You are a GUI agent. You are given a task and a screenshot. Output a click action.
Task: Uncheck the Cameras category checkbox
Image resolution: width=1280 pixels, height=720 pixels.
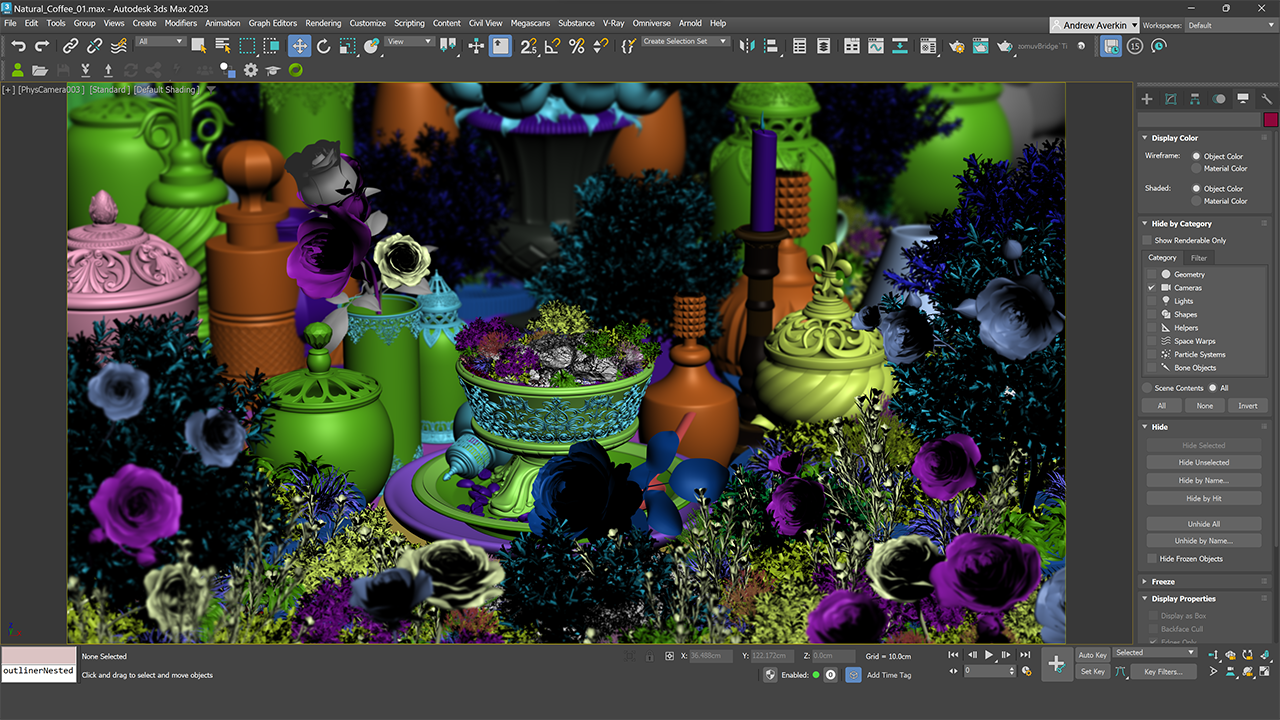(1151, 288)
